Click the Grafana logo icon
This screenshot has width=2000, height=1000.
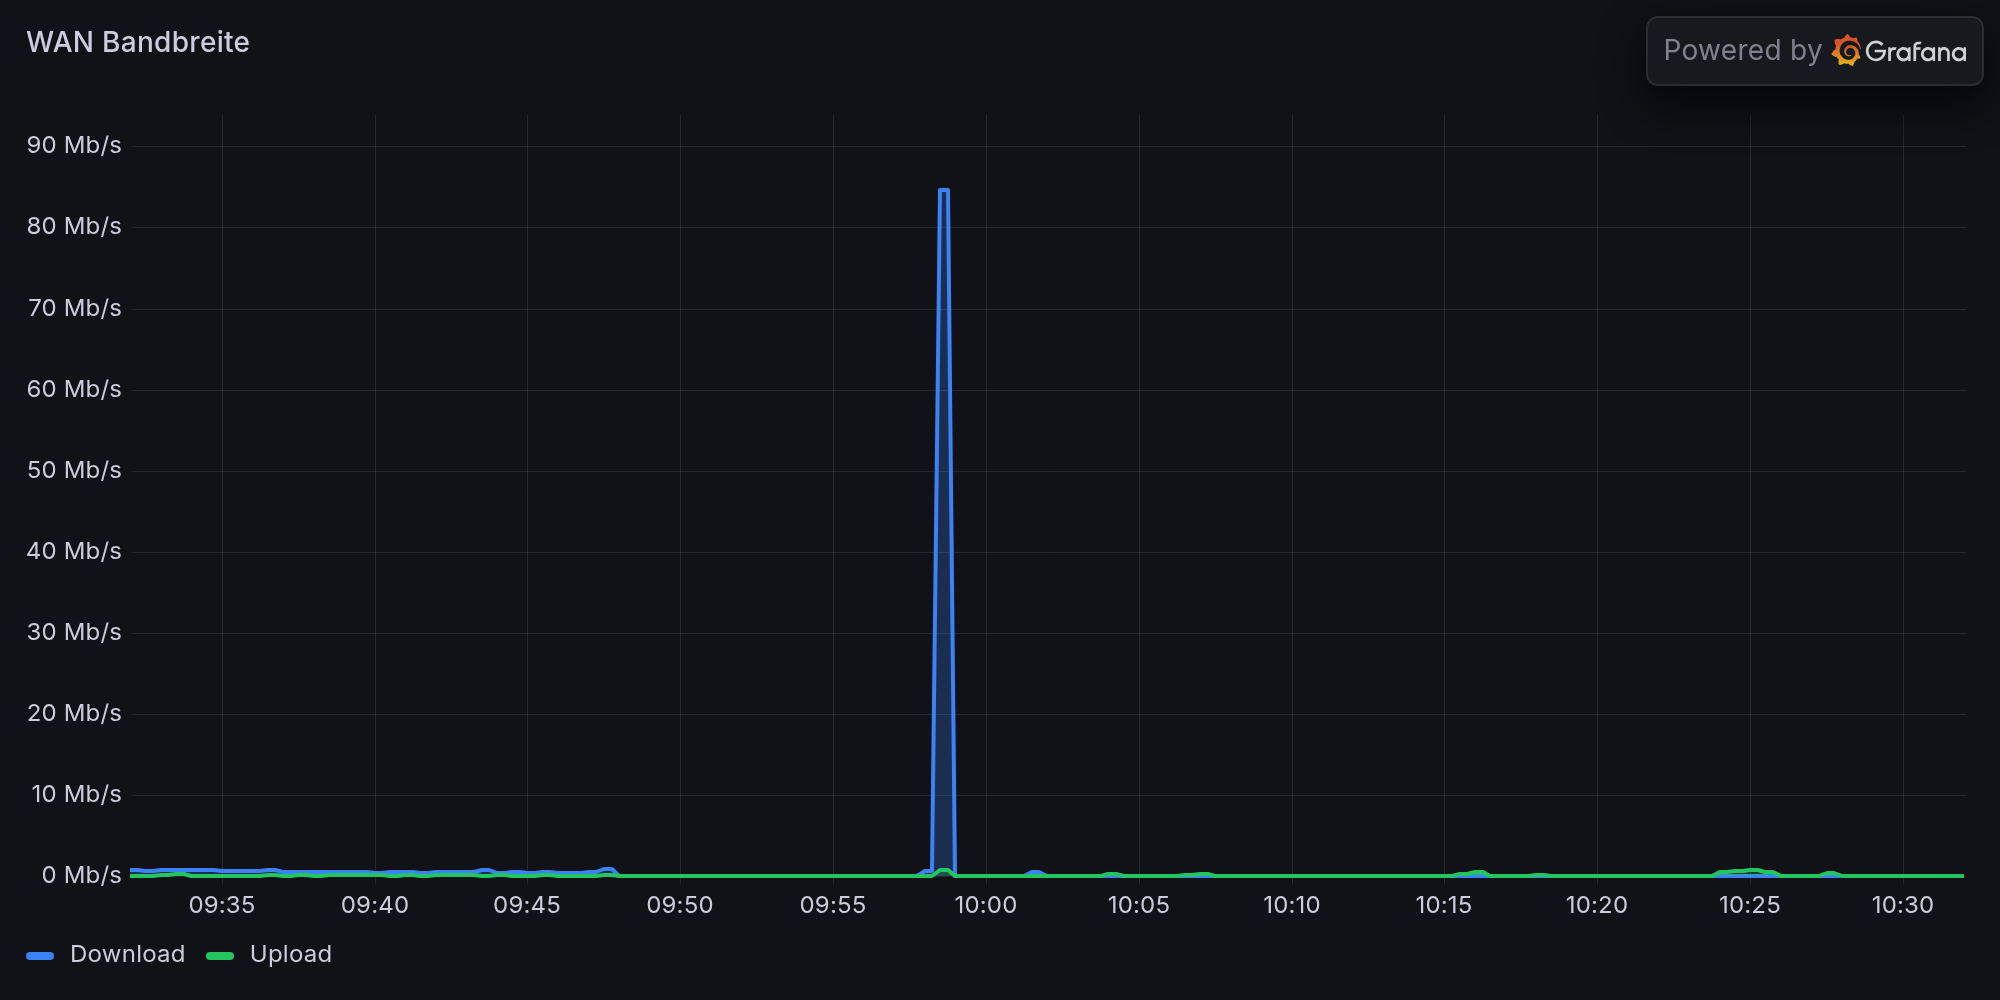click(1846, 51)
